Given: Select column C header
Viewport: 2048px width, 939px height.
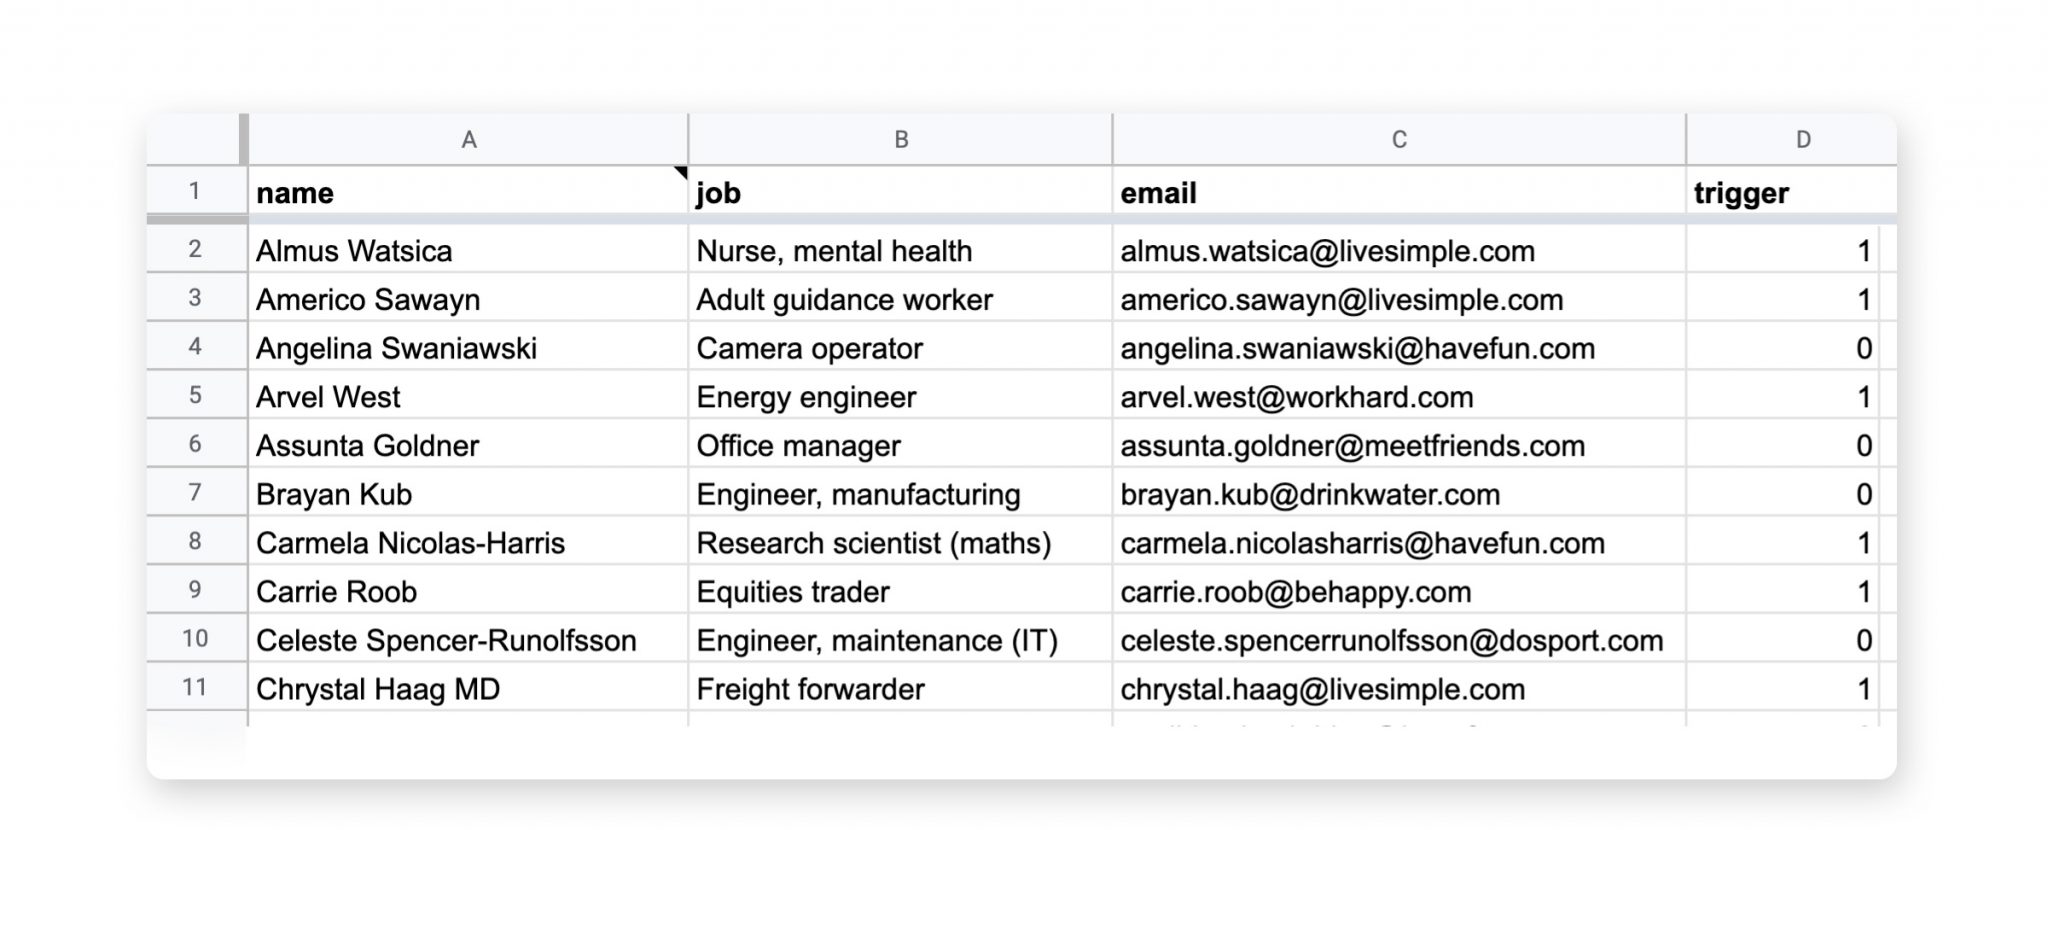Looking at the screenshot, I should pos(1398,140).
